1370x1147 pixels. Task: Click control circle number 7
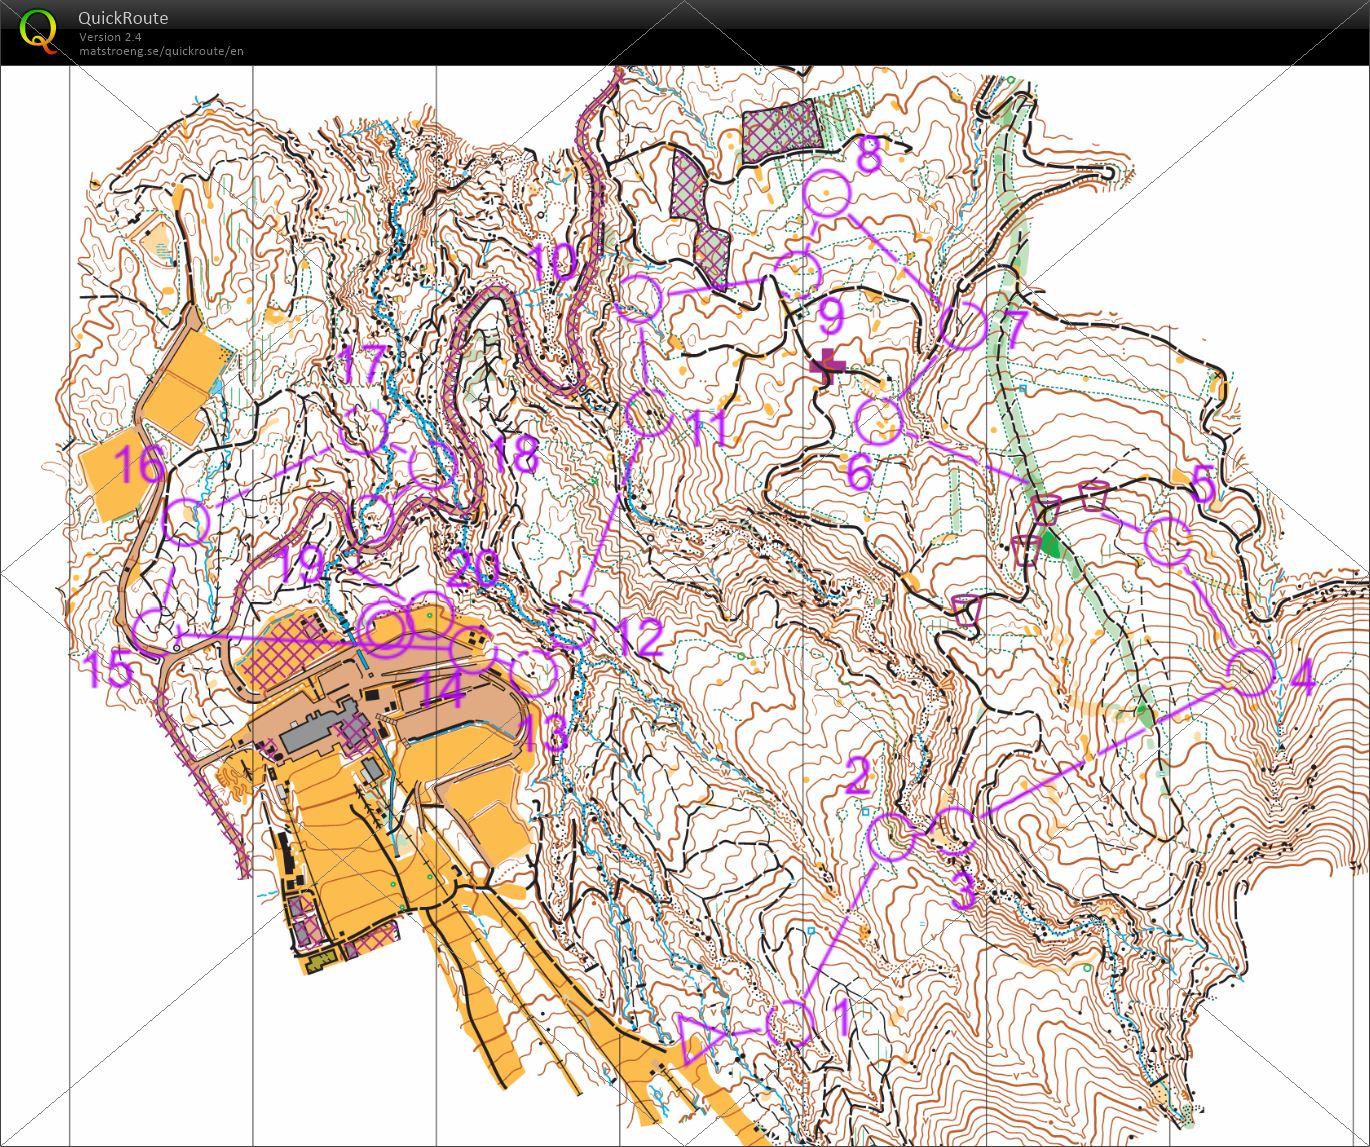click(x=964, y=327)
